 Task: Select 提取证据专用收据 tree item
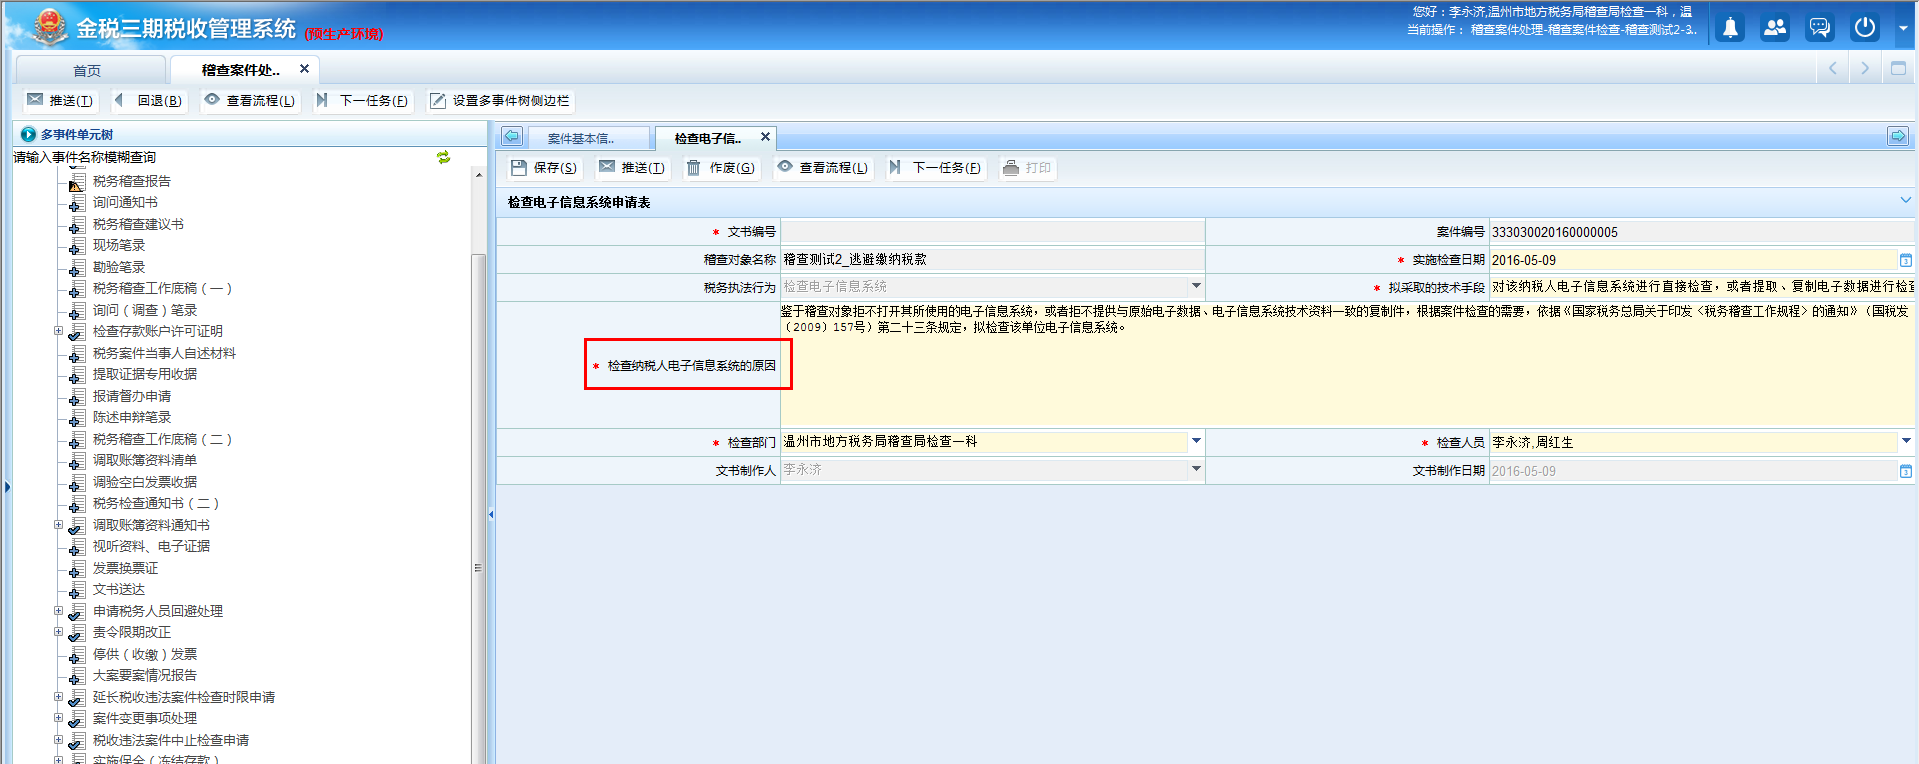pyautogui.click(x=145, y=374)
